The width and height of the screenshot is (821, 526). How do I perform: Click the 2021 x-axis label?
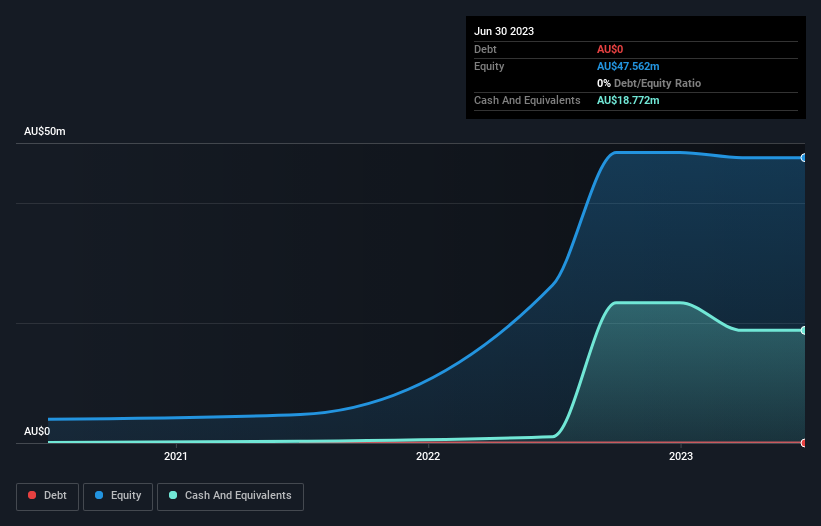coord(175,456)
